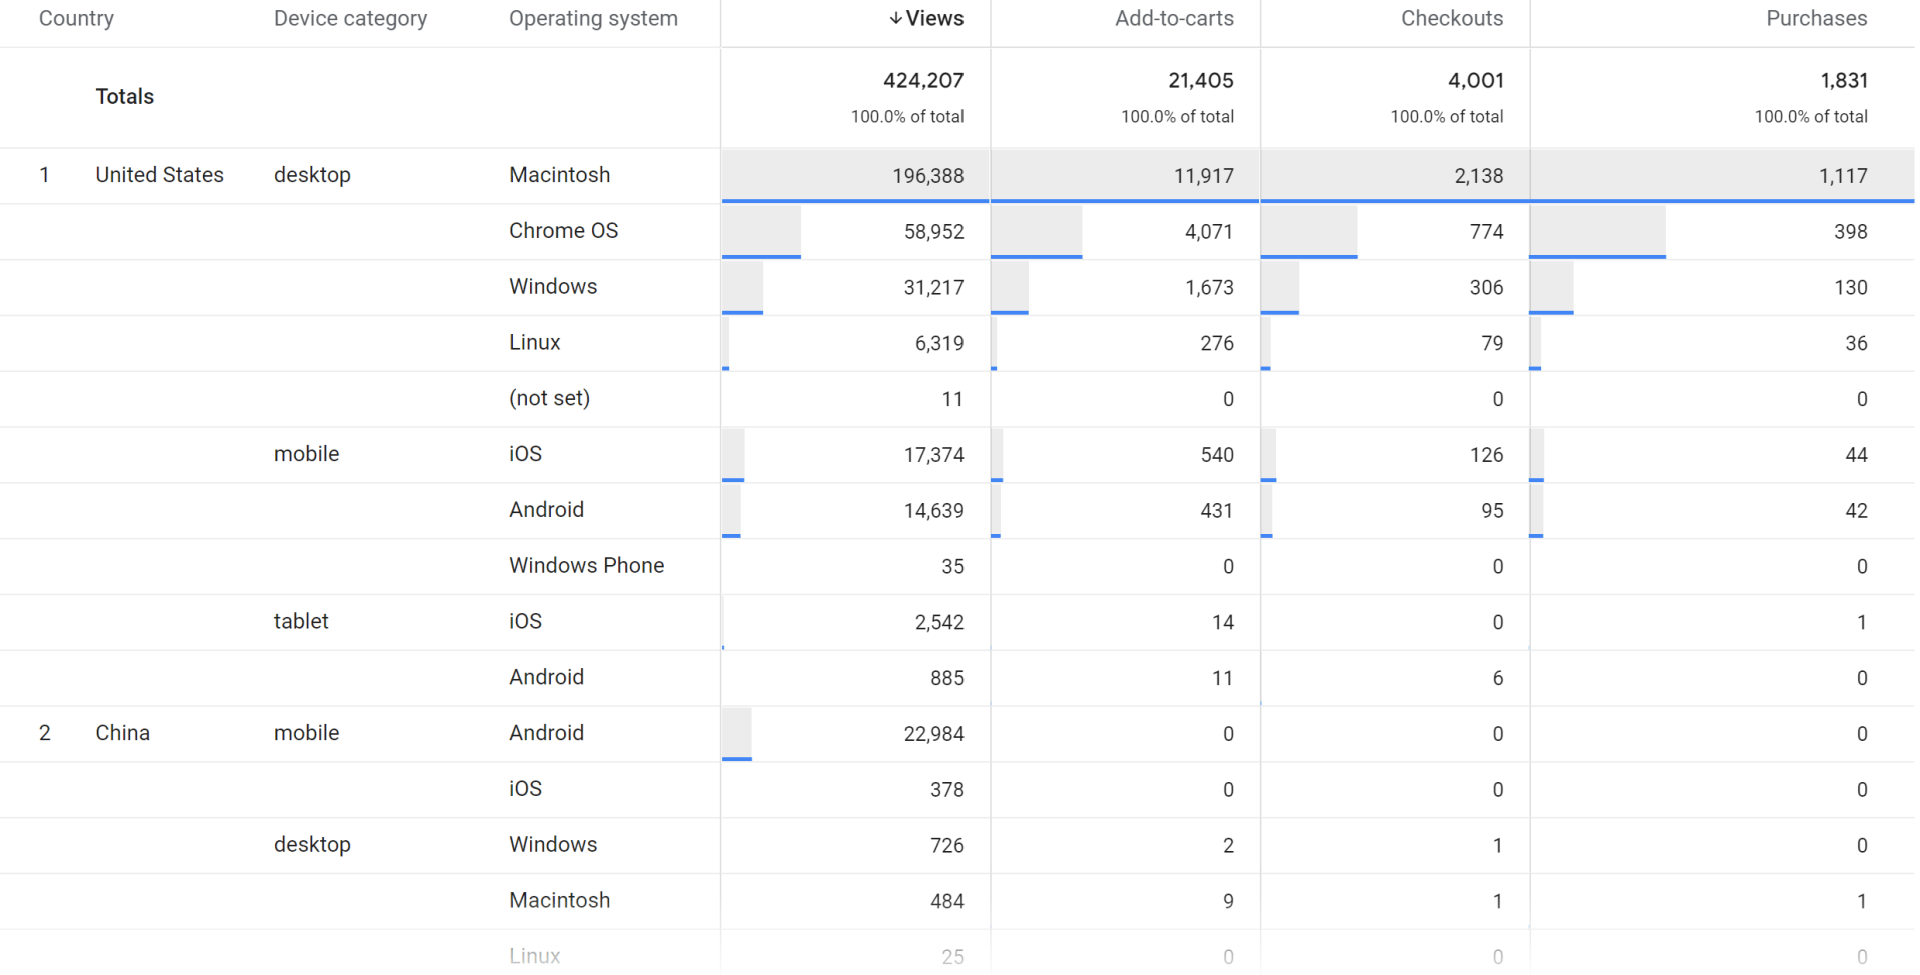Image resolution: width=1920 pixels, height=975 pixels.
Task: Click purchases value 130
Action: pos(1851,288)
